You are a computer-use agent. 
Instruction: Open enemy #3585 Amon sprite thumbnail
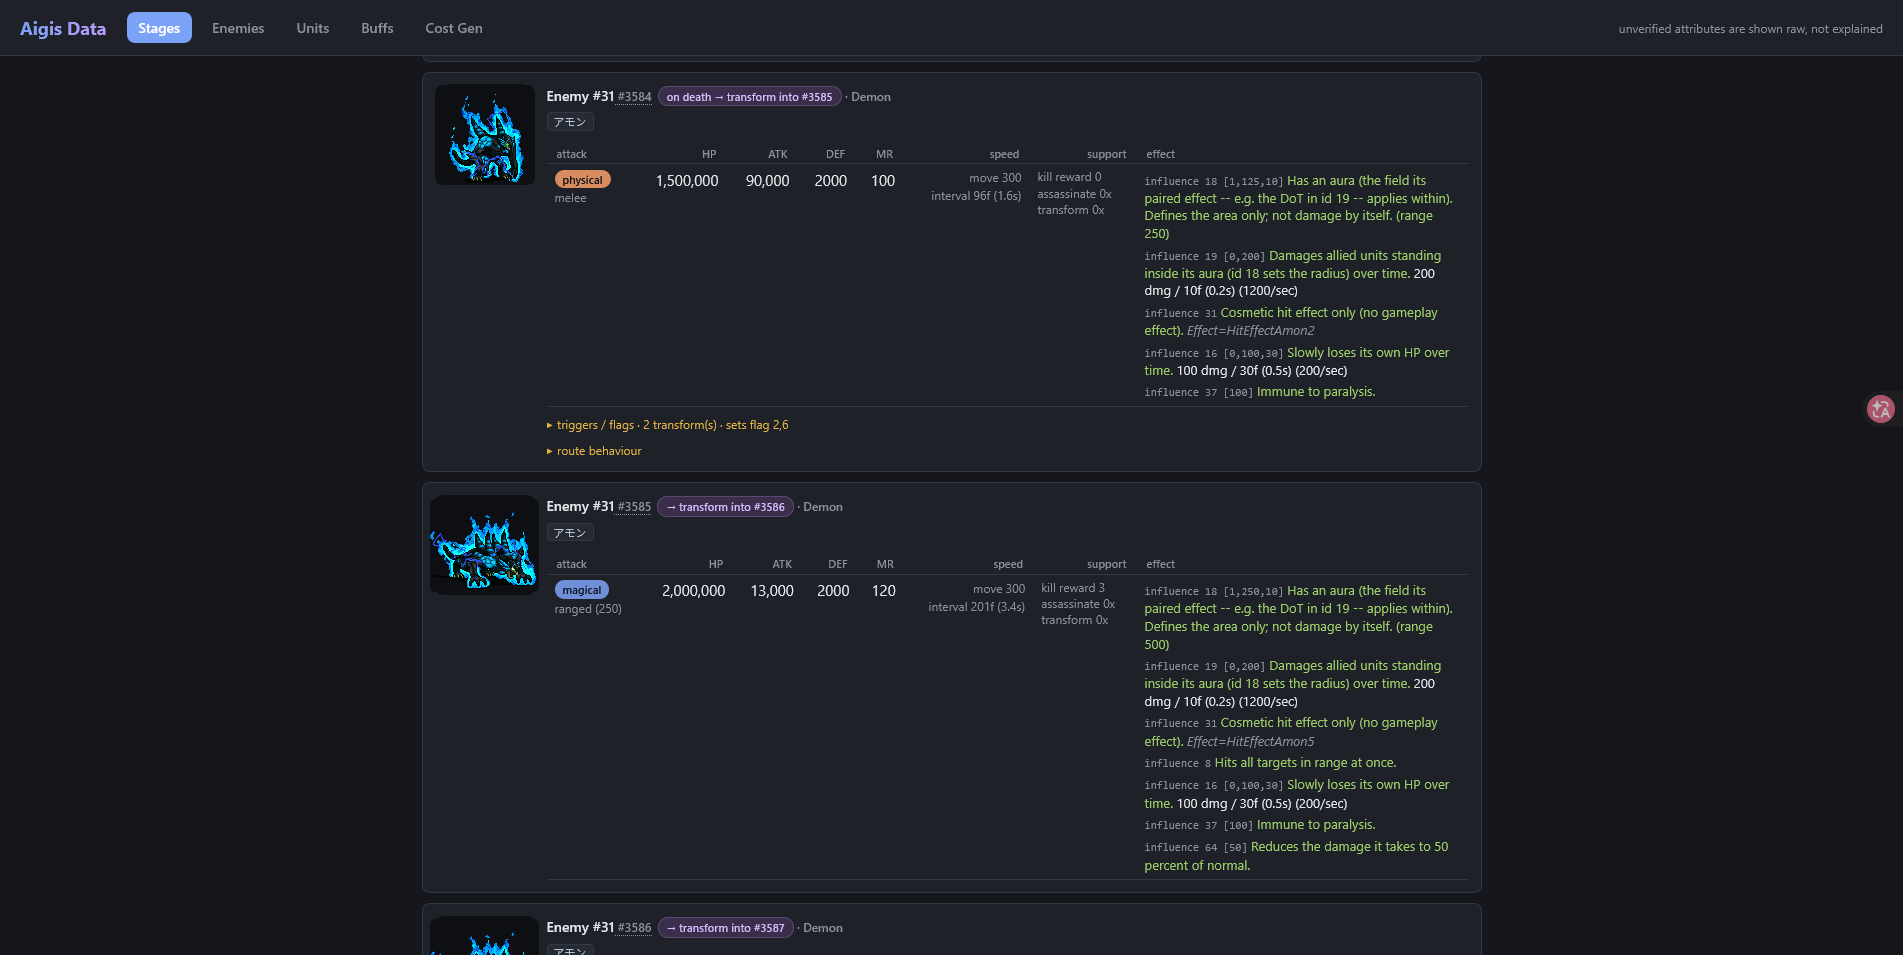click(485, 545)
